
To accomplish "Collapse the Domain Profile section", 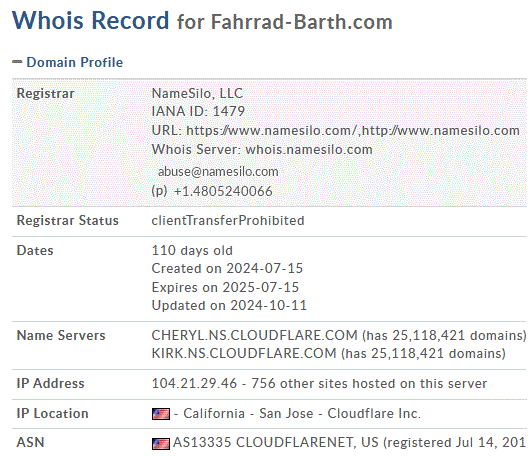I will pos(68,62).
